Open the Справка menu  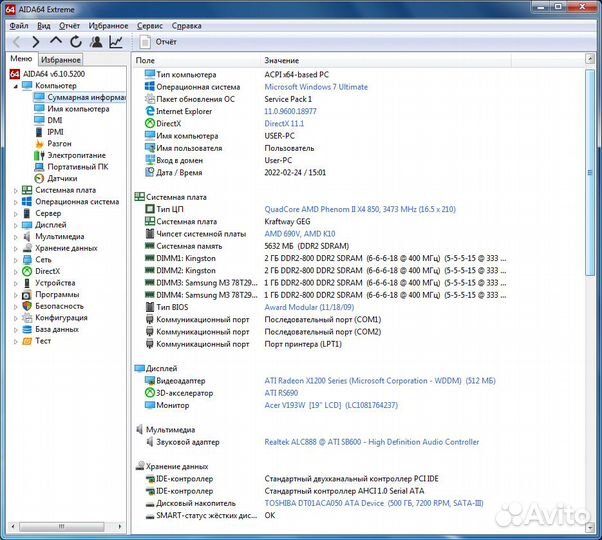(x=187, y=26)
